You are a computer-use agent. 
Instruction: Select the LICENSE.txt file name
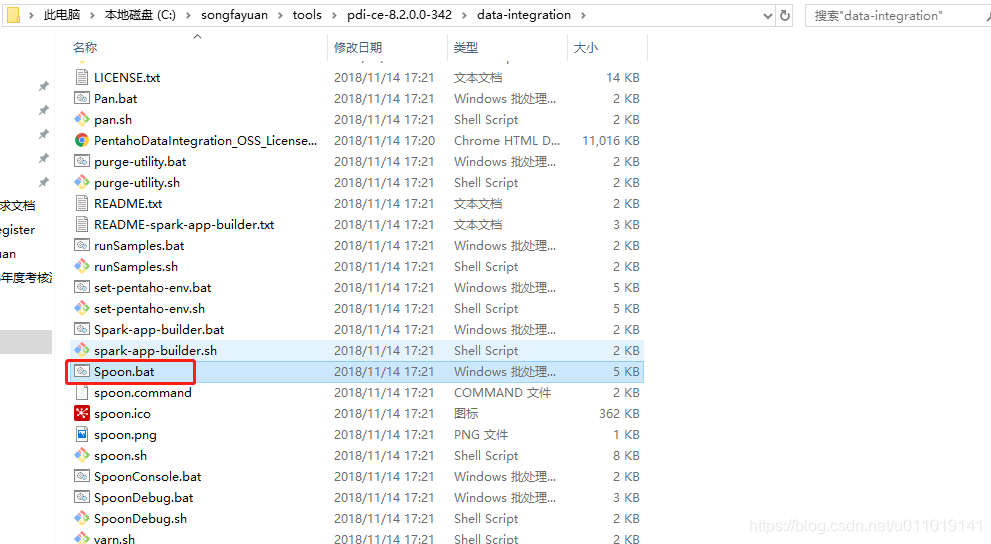127,77
